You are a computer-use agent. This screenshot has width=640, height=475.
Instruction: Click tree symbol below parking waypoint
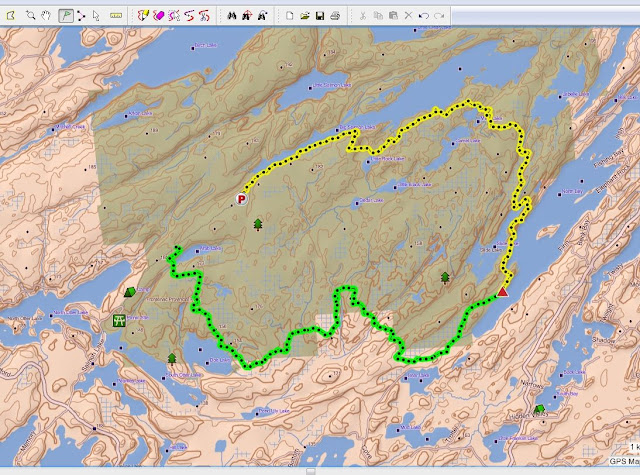(x=258, y=224)
